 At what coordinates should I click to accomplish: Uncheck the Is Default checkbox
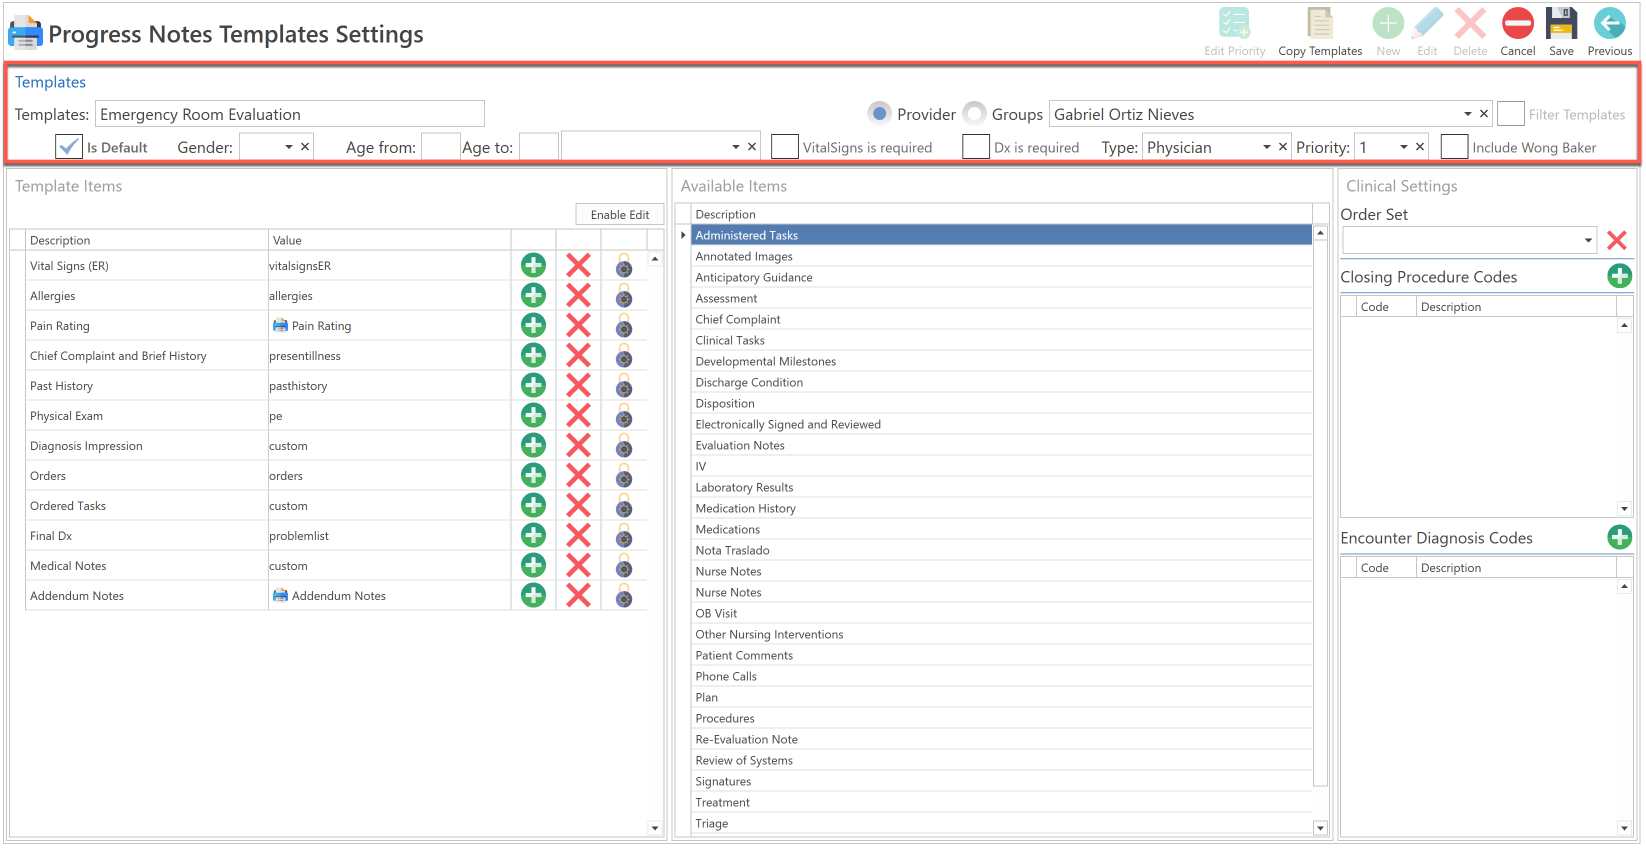point(68,147)
